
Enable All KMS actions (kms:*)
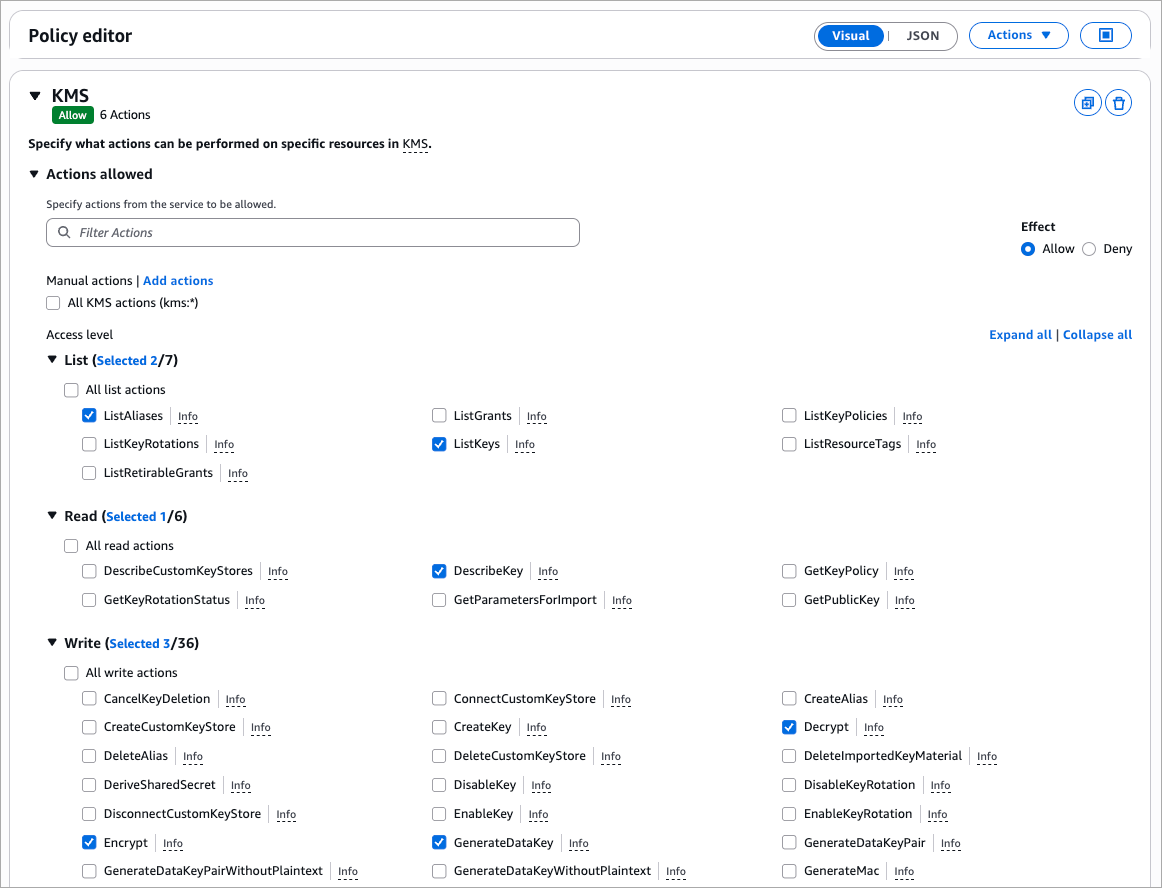point(53,302)
